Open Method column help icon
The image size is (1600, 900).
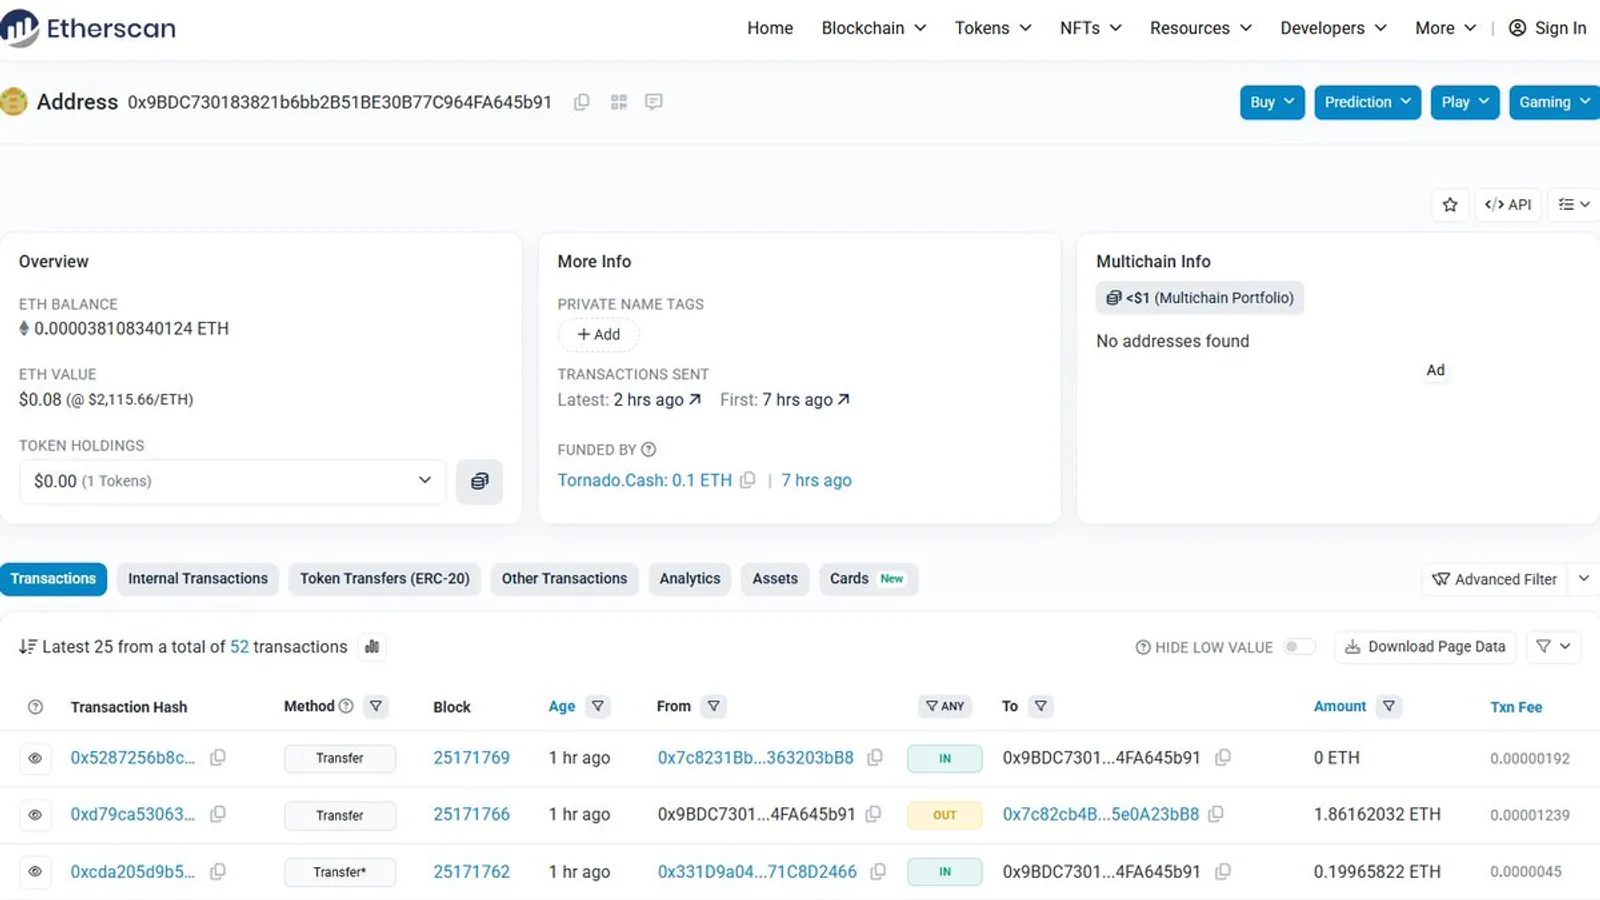pos(346,706)
